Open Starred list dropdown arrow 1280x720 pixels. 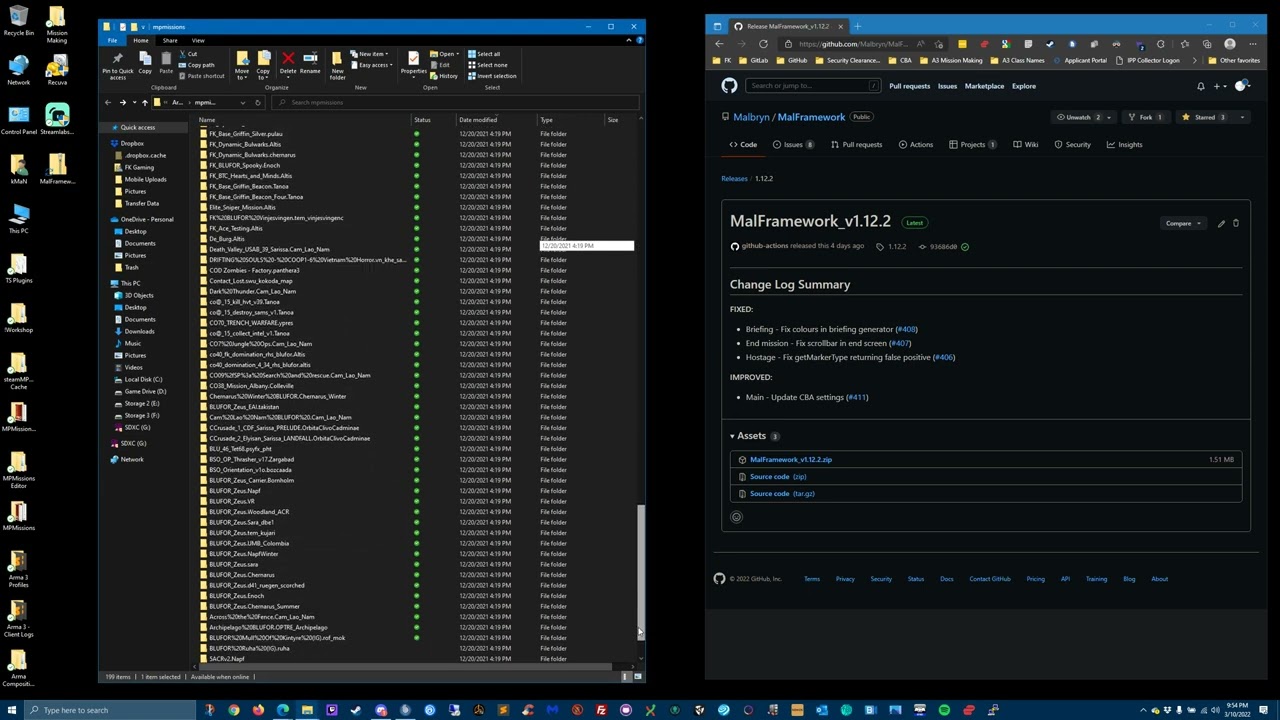coord(1242,117)
